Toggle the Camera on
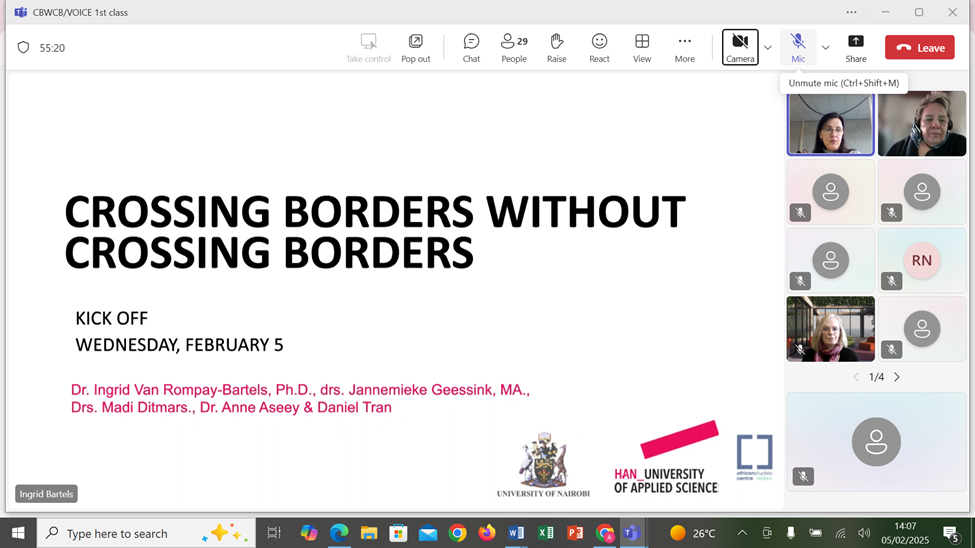Viewport: 975px width, 548px height. pos(740,47)
